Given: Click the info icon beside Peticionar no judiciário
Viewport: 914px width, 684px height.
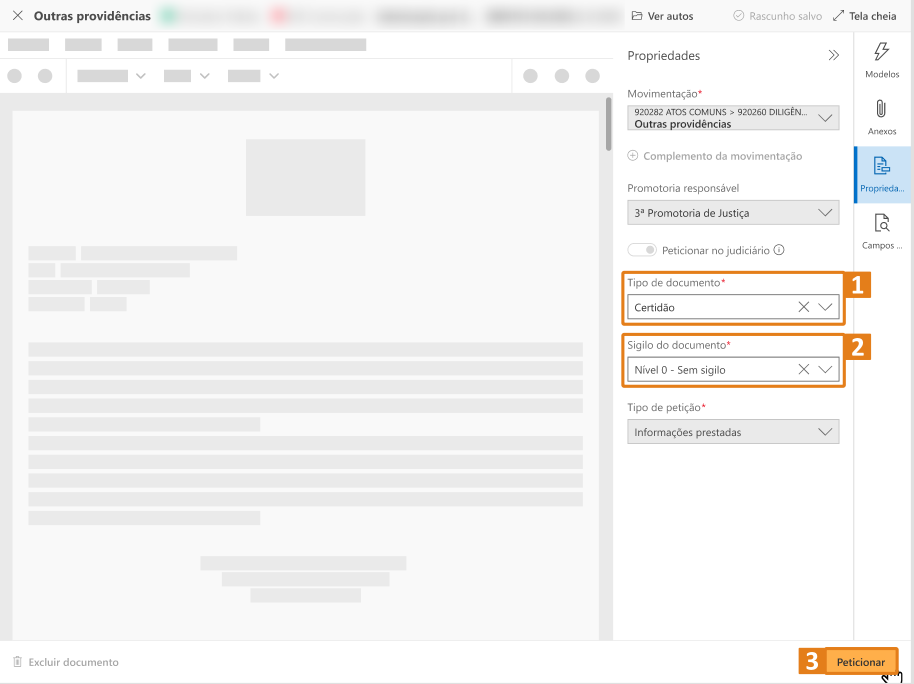Looking at the screenshot, I should [x=779, y=250].
